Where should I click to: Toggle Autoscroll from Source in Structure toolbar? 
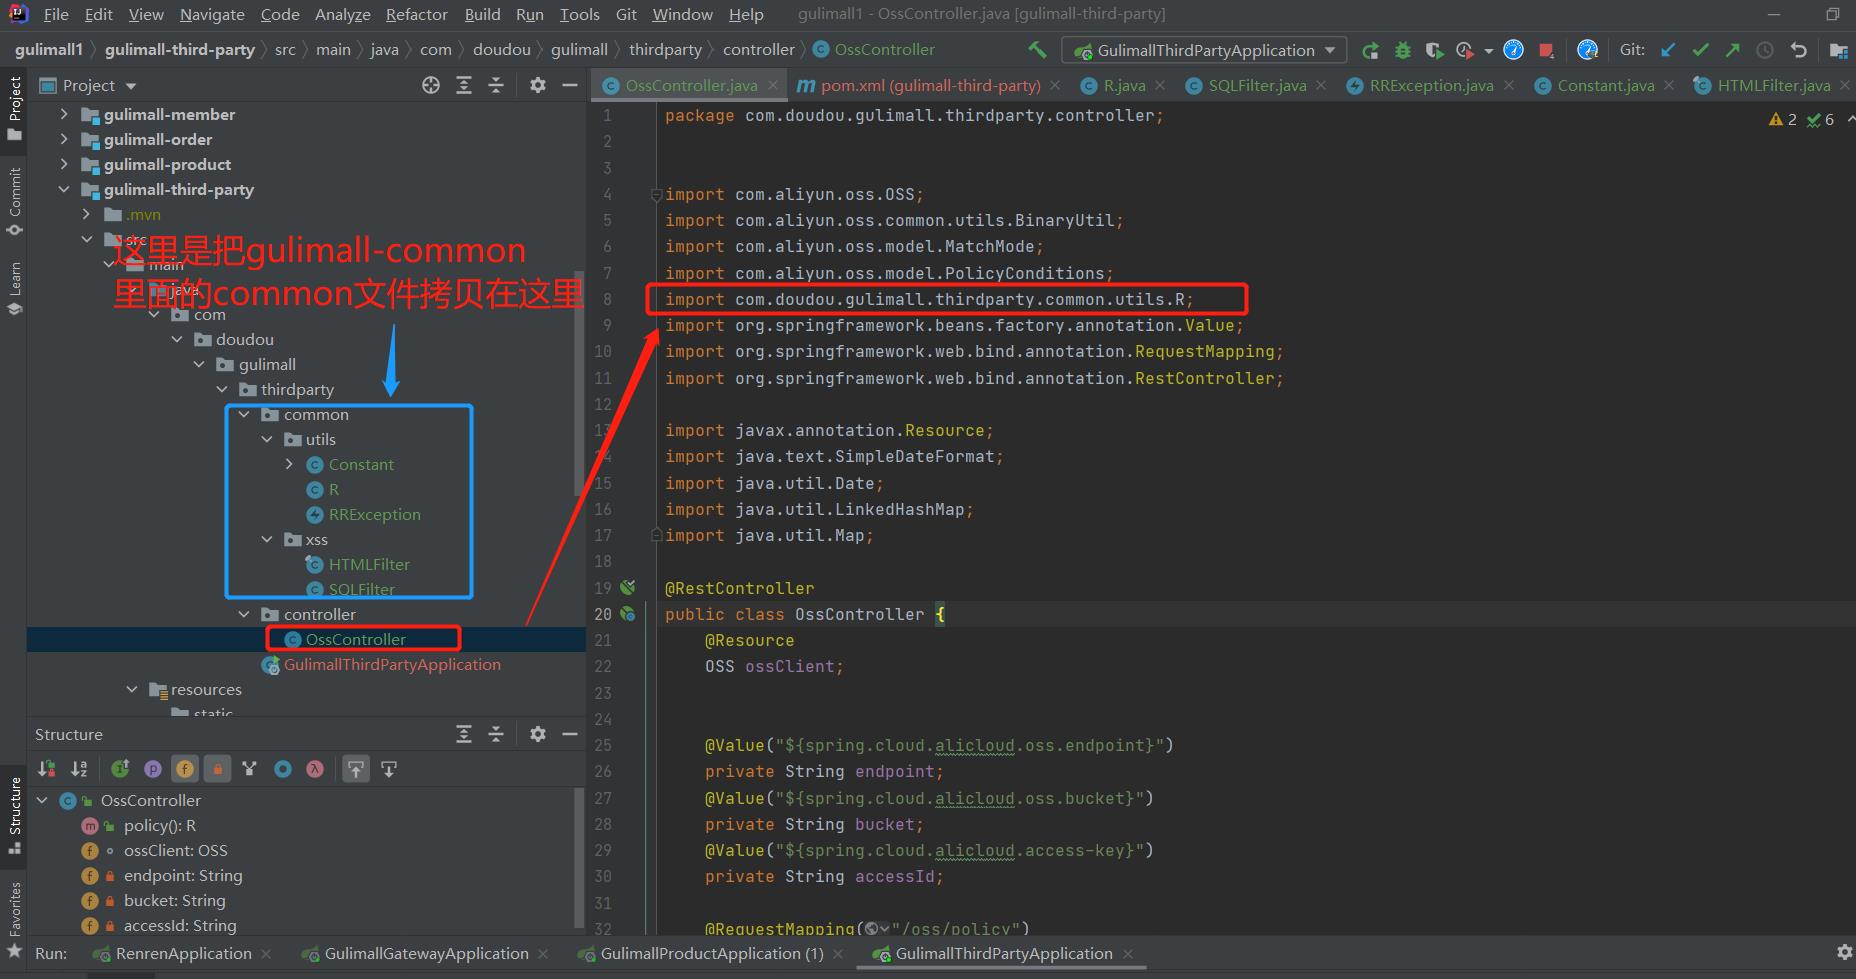pos(389,769)
